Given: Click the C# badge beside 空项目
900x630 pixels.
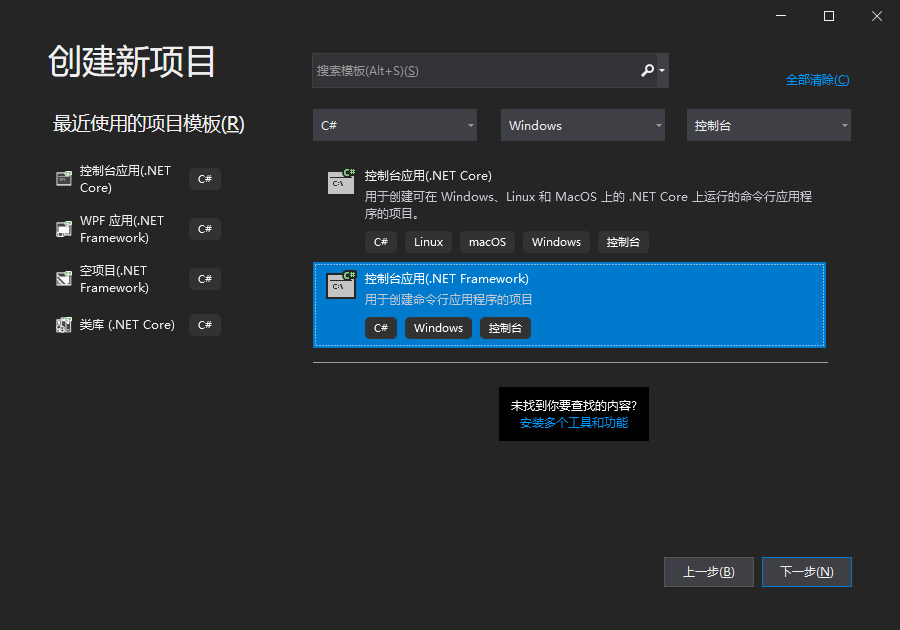Looking at the screenshot, I should click(x=204, y=279).
